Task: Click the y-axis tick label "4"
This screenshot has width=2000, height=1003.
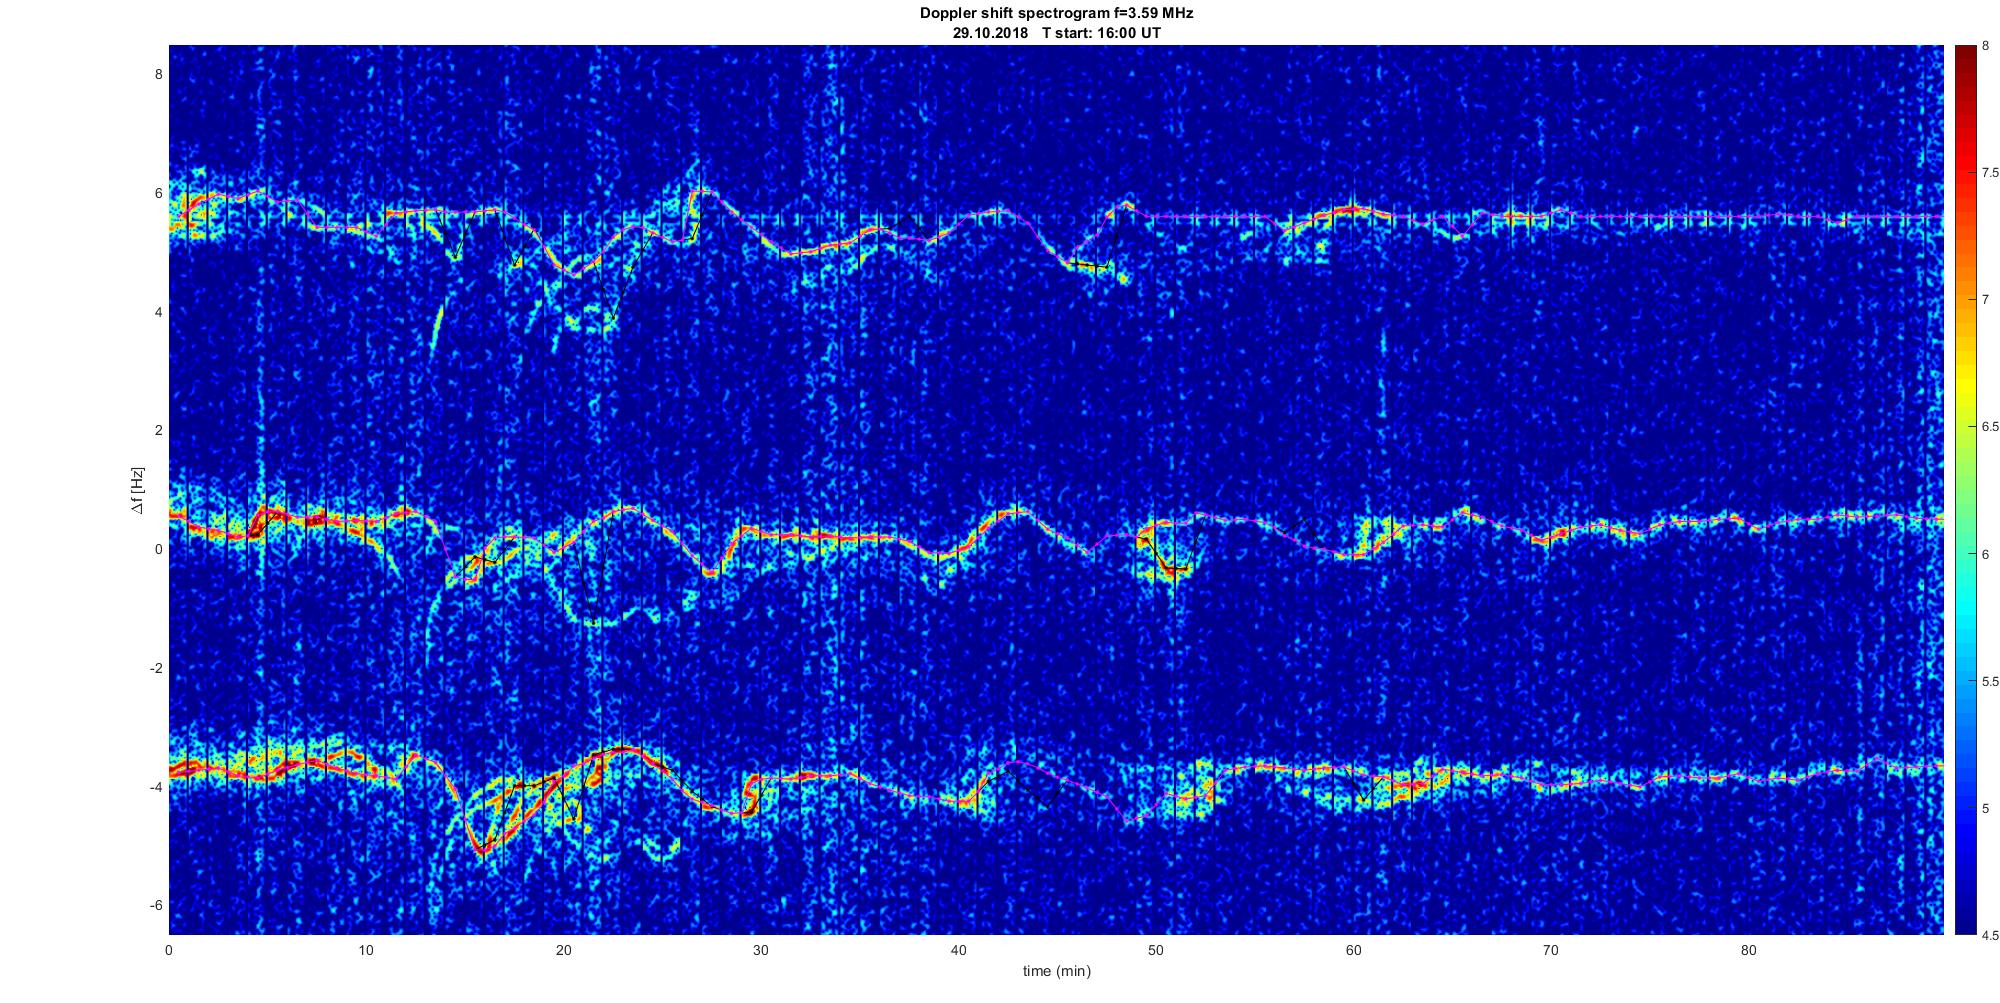Action: [158, 312]
